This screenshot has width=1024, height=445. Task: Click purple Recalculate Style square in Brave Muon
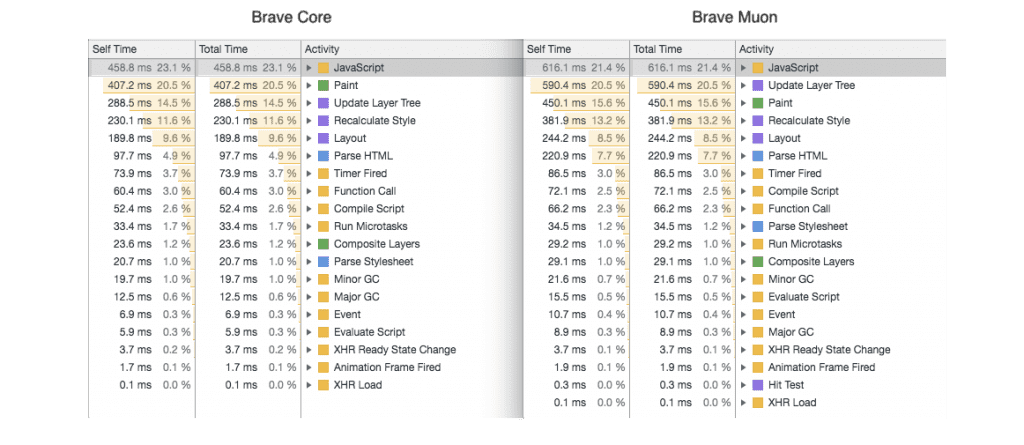758,121
